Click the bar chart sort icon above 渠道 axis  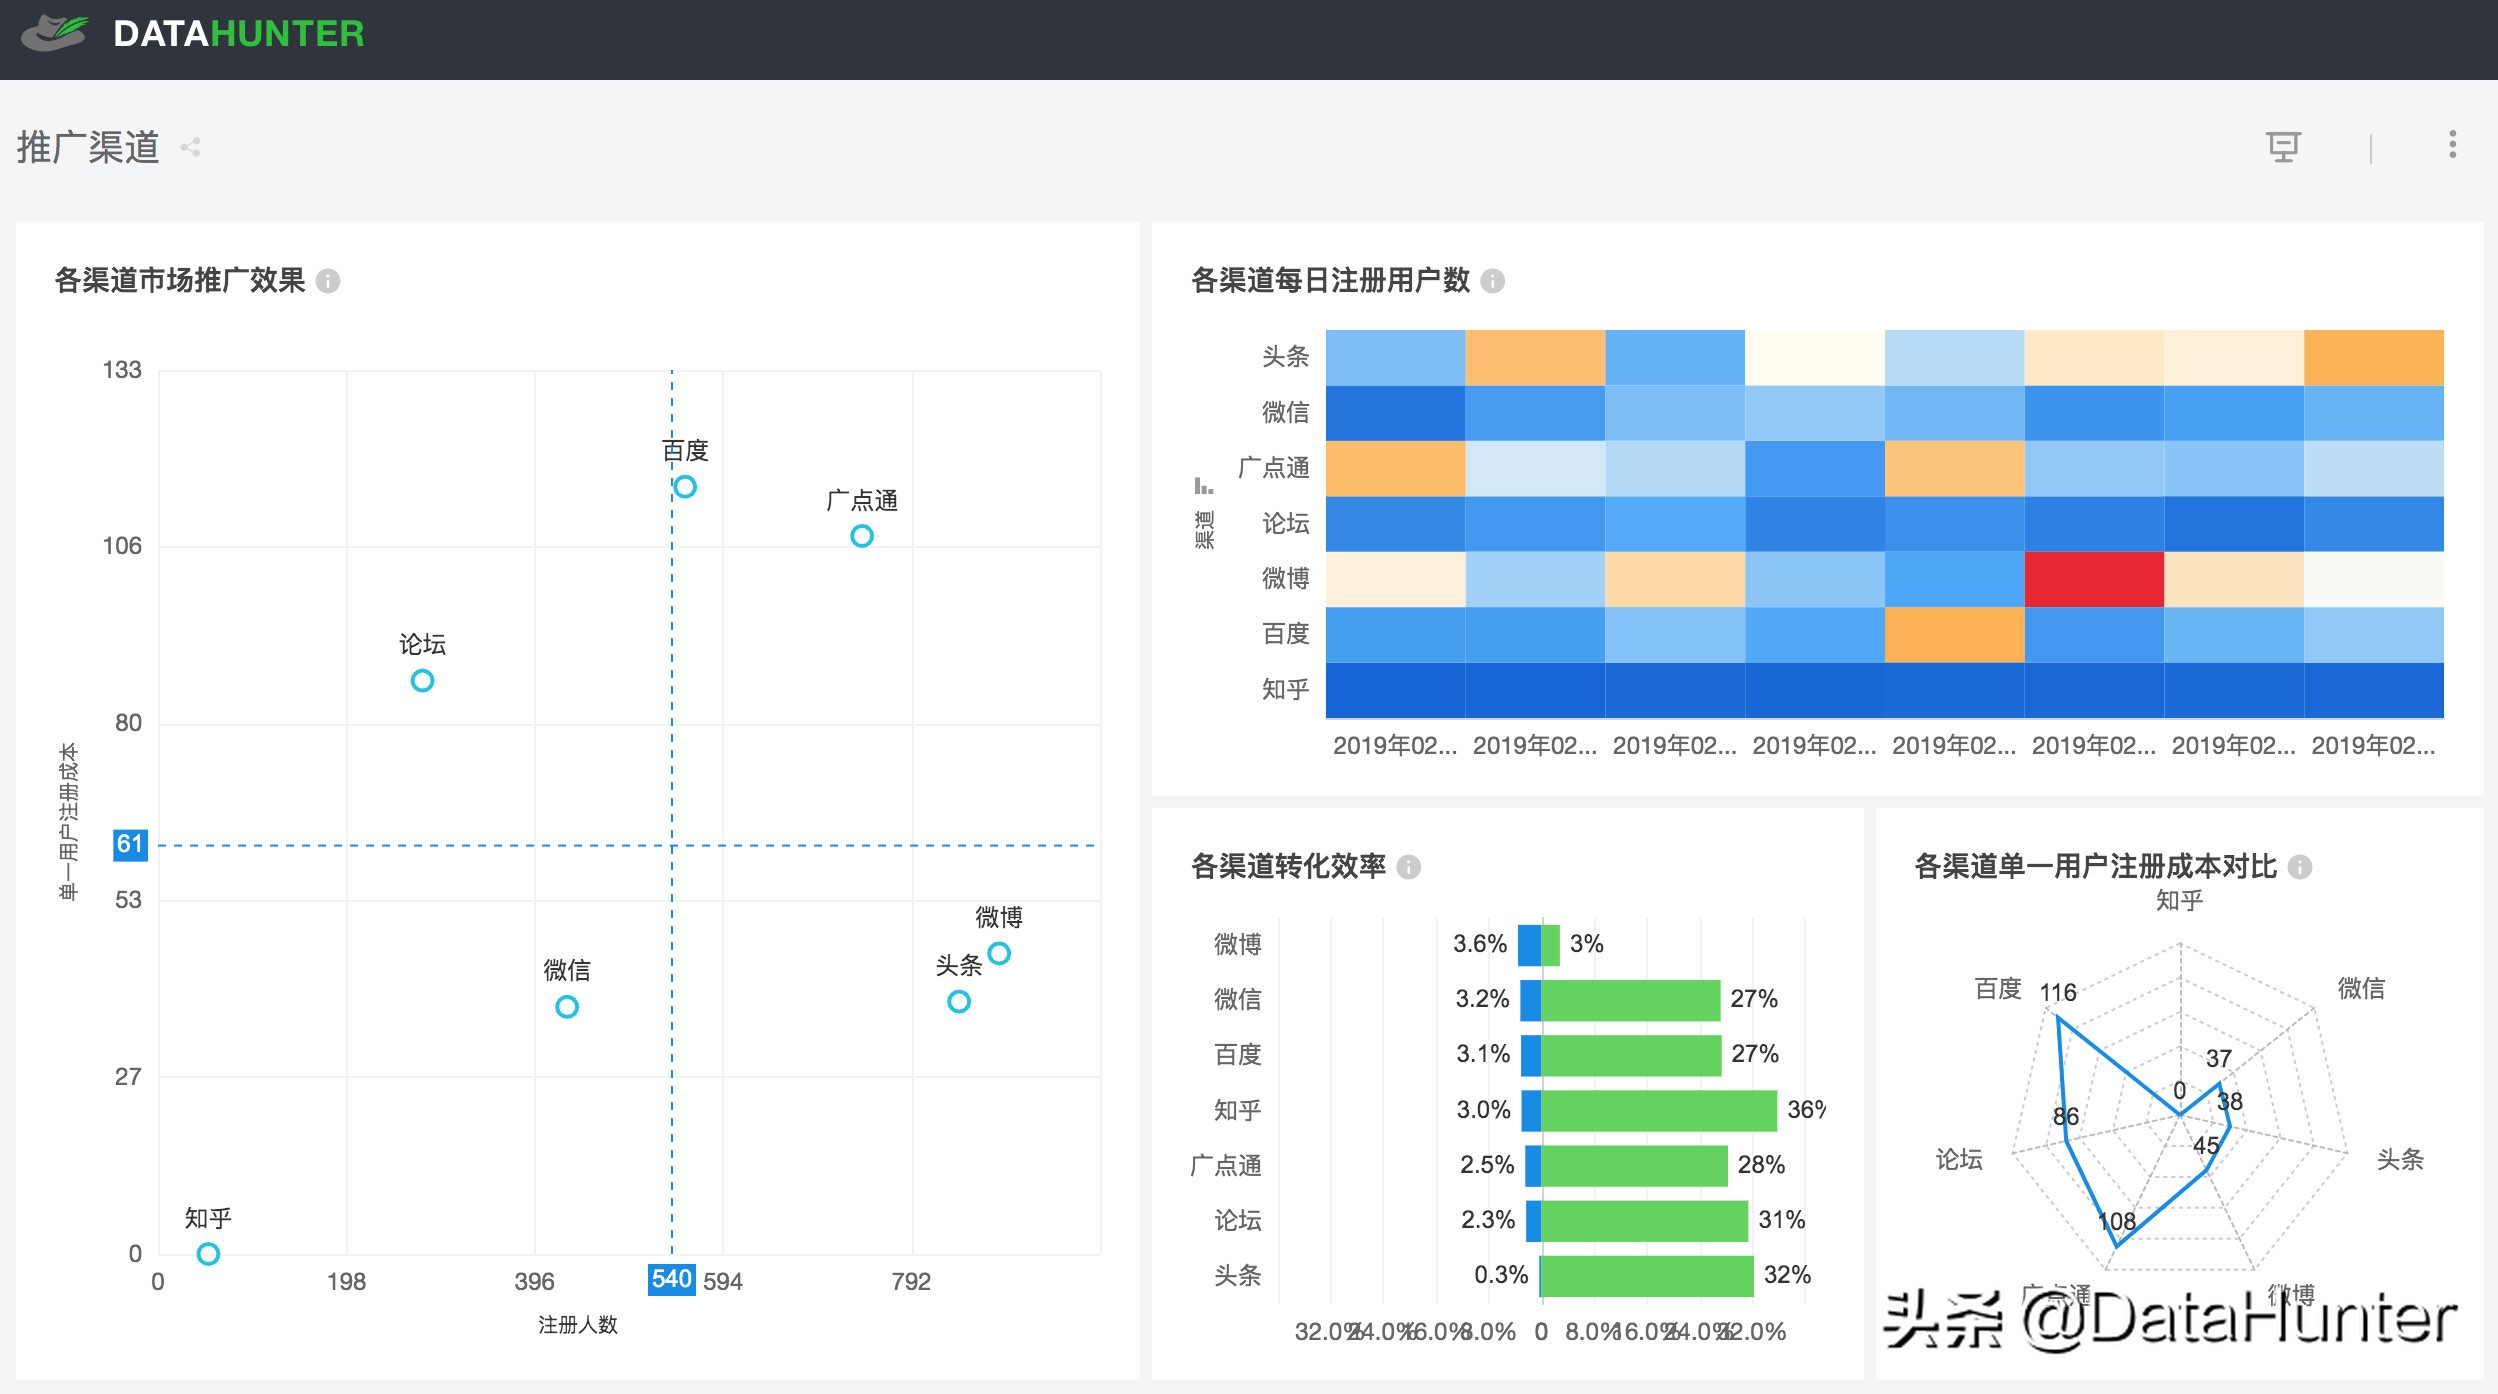coord(1203,486)
